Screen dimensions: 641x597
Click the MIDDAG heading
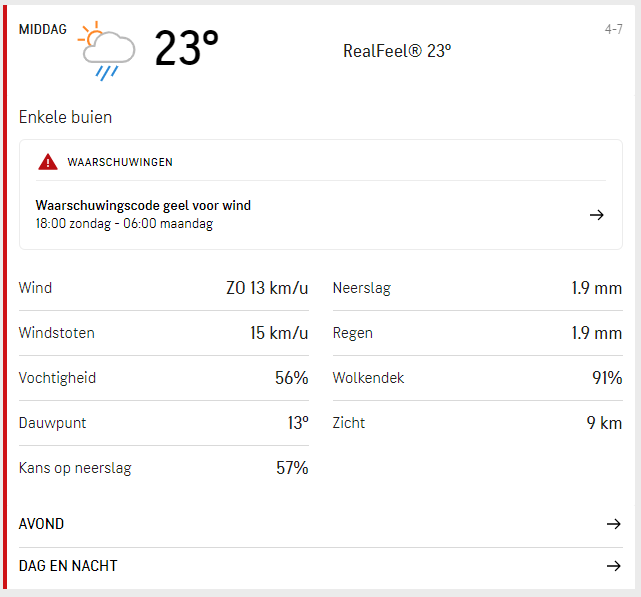tap(43, 30)
